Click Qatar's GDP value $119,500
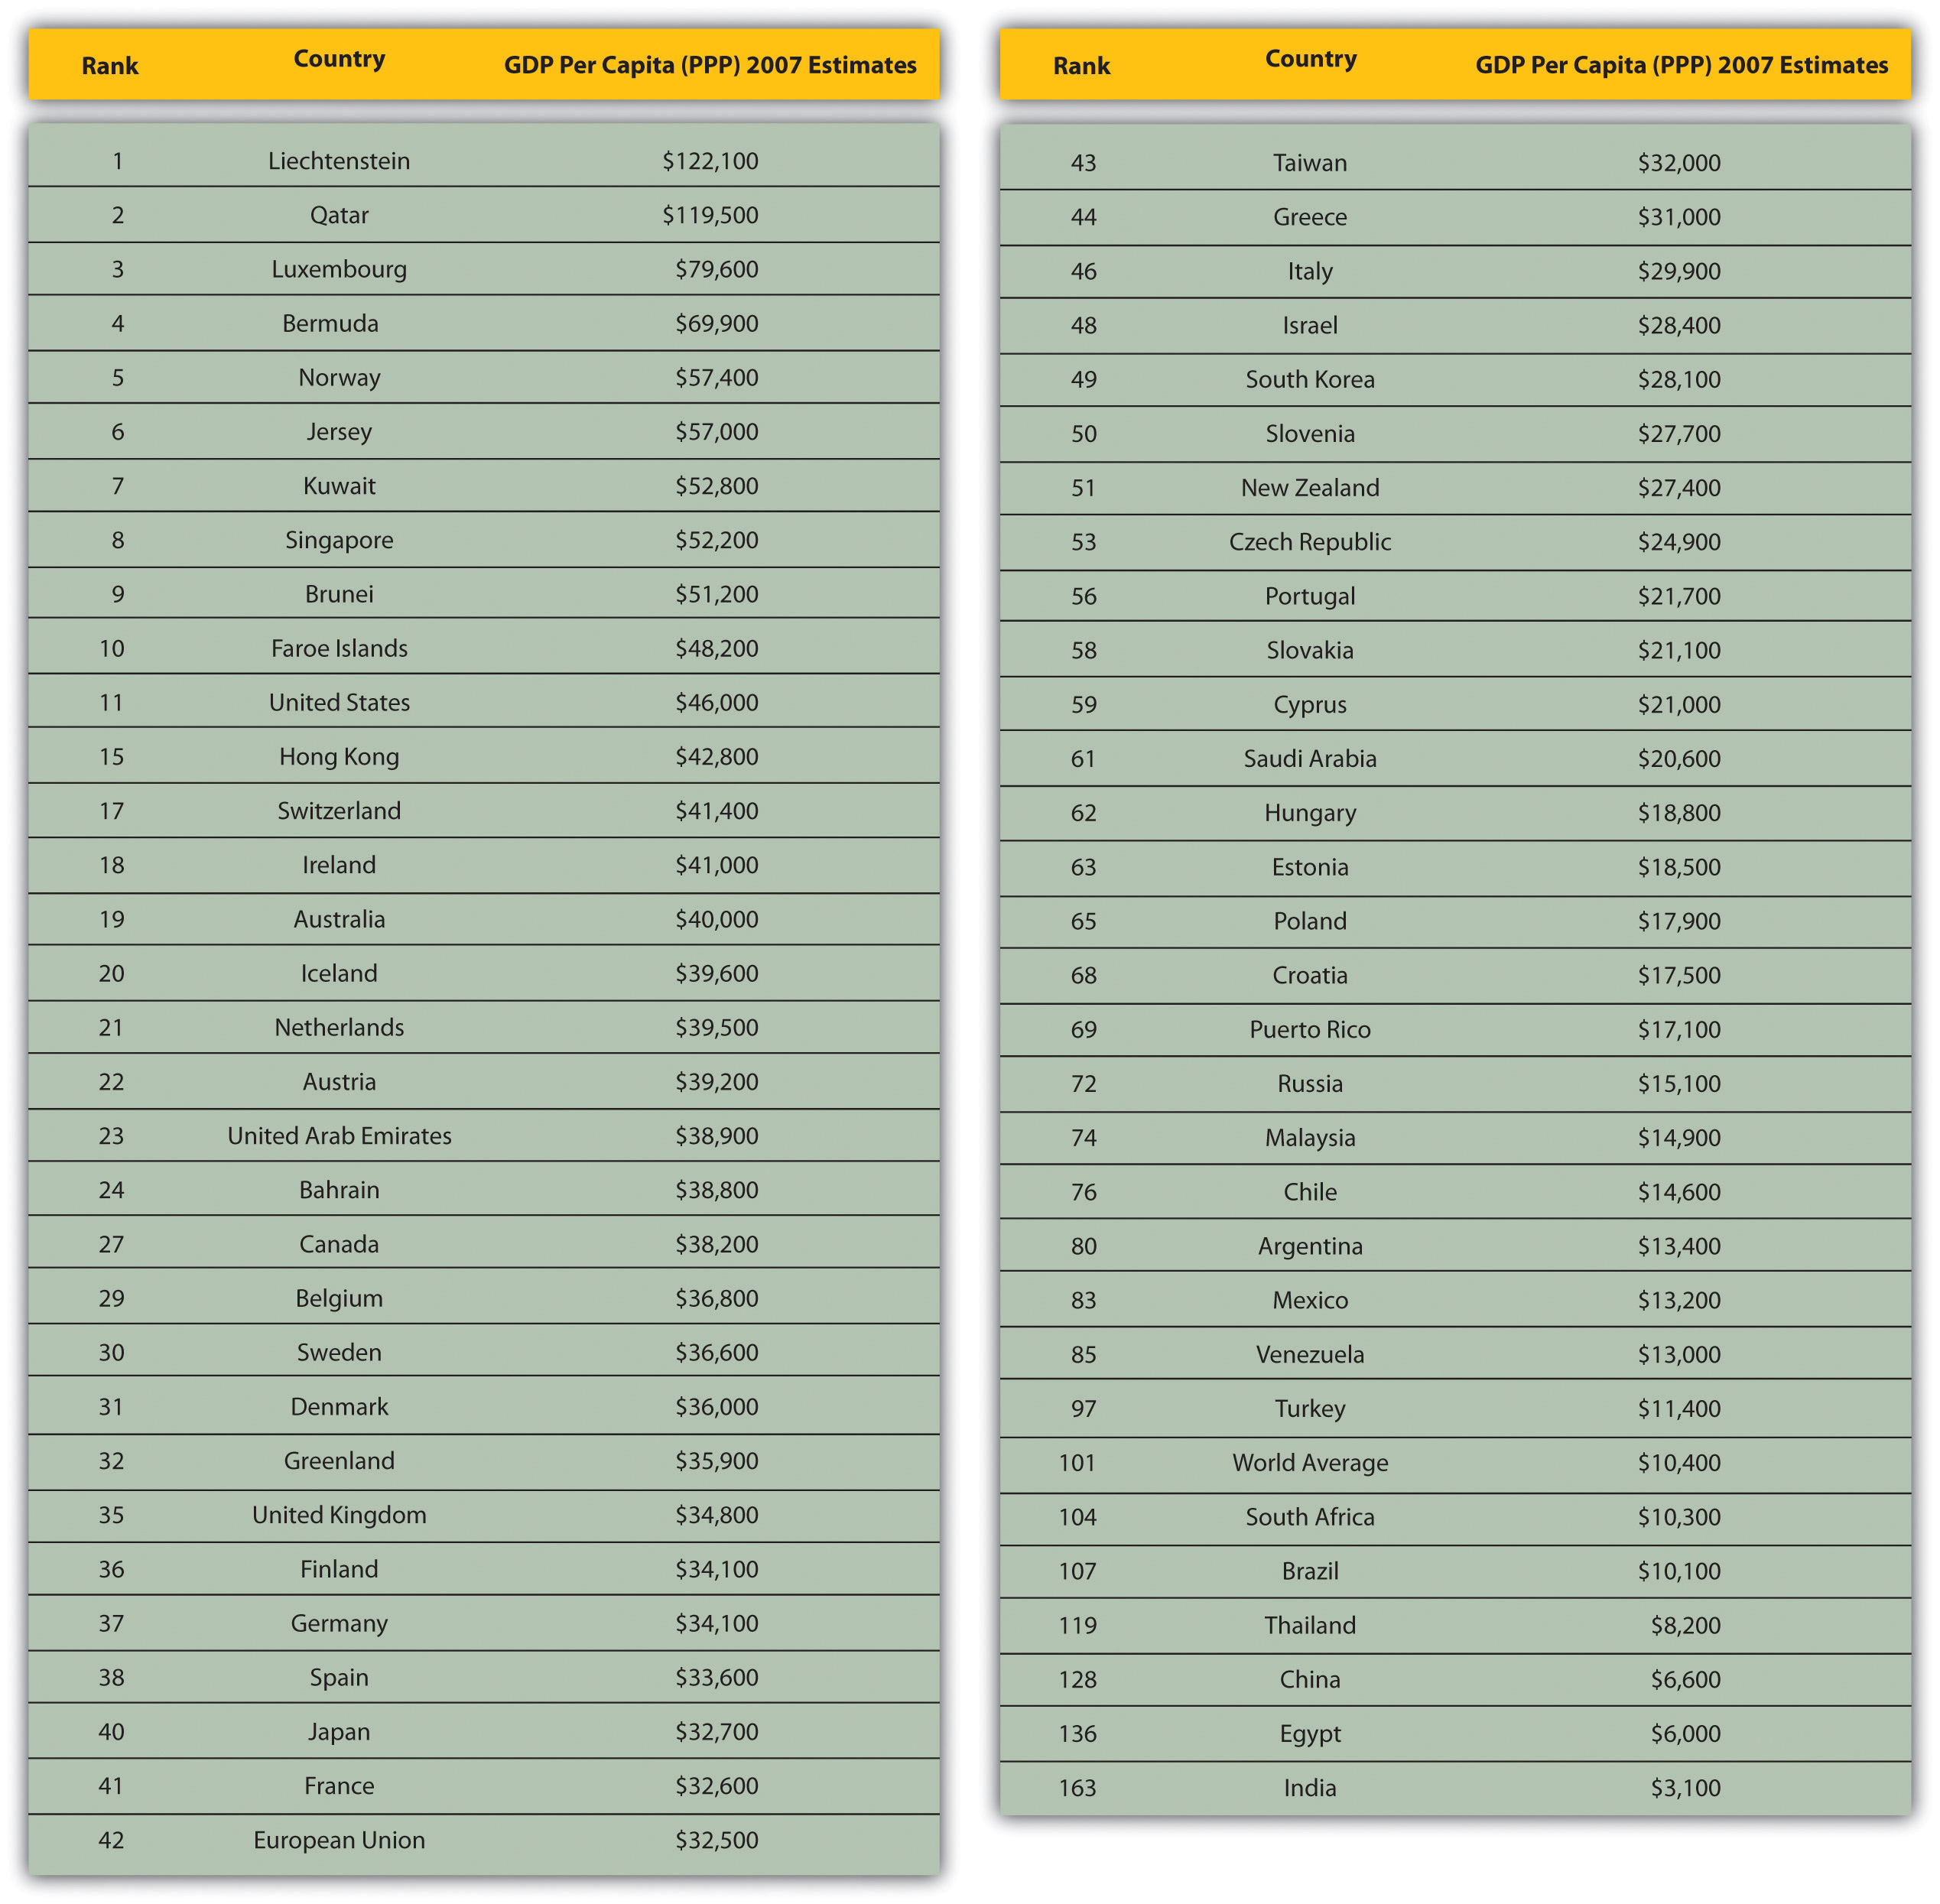The image size is (1940, 1904). 710,215
